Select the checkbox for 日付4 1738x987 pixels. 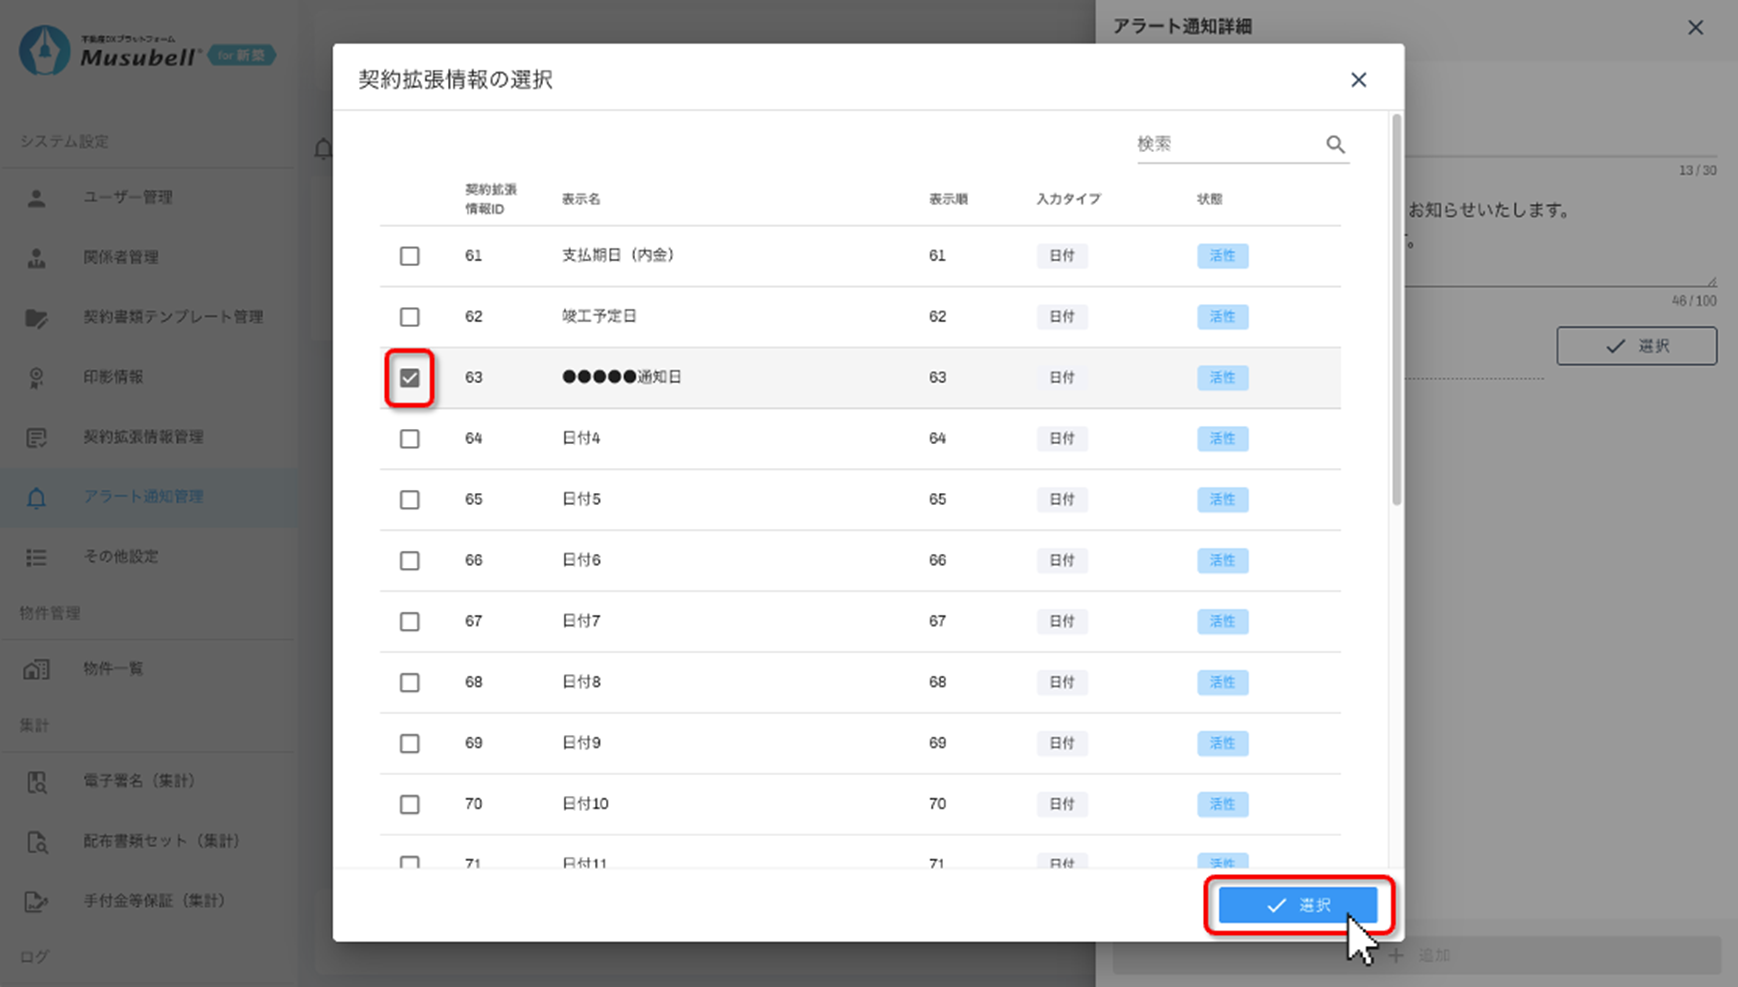(409, 439)
